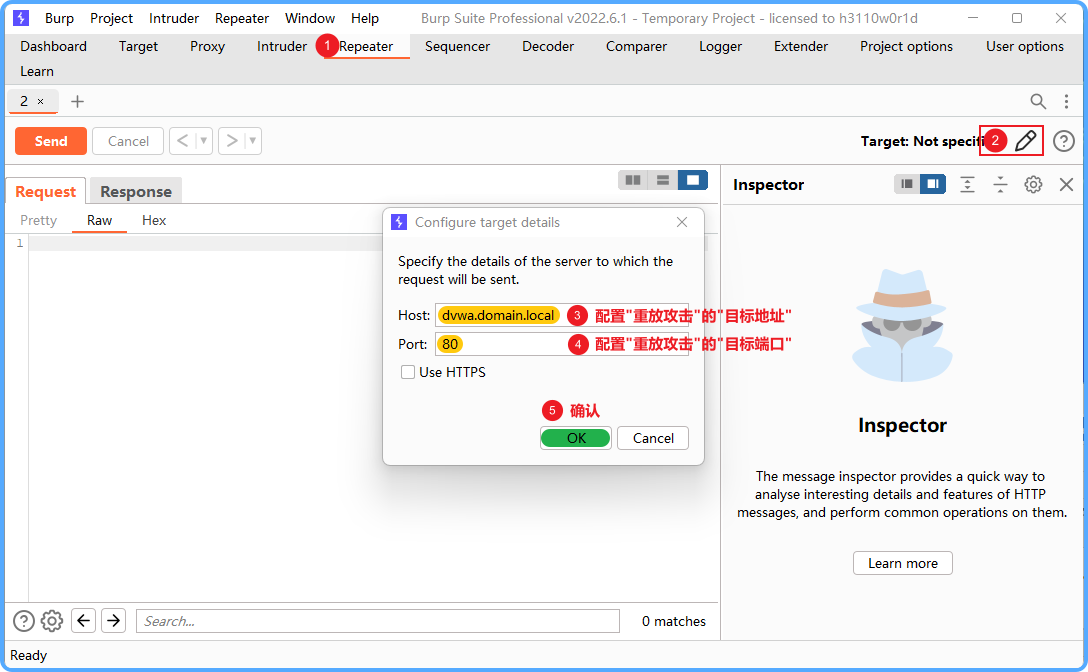Viewport: 1088px width, 672px height.
Task: Open the Intruder menu in menu bar
Action: tap(173, 18)
